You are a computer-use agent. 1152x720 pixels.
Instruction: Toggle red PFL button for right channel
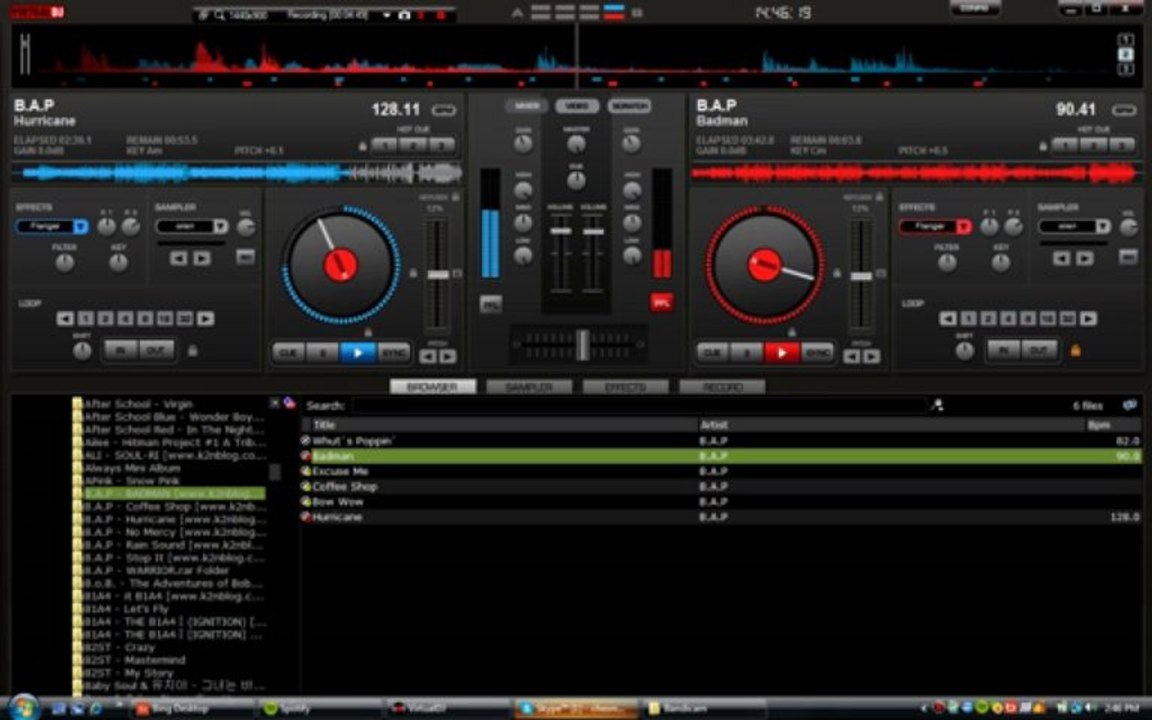pos(662,302)
